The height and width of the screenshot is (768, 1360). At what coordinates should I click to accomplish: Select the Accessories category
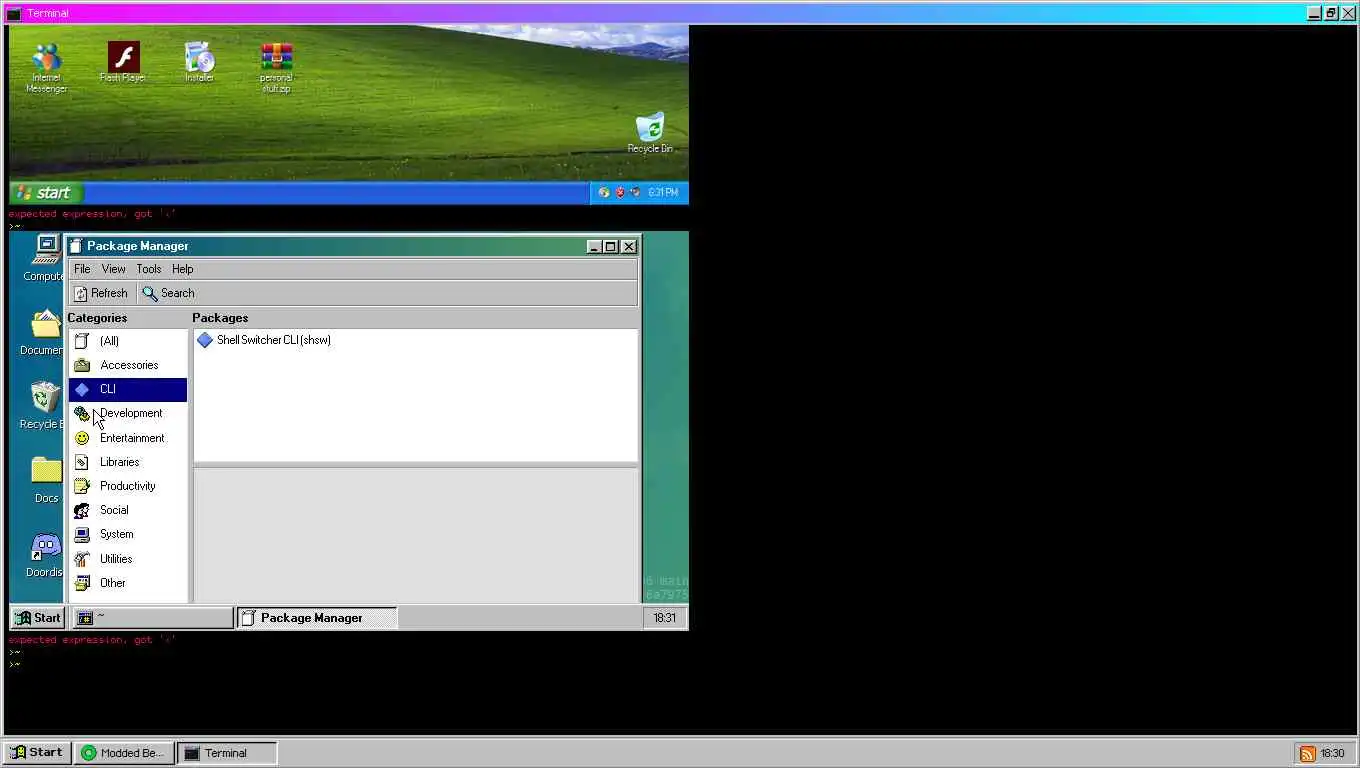(128, 365)
